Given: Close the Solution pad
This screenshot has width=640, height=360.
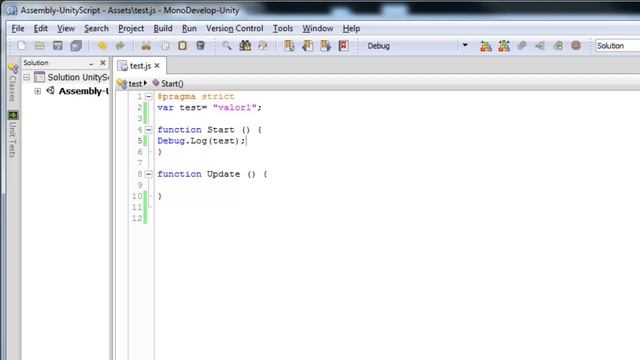Looking at the screenshot, I should [x=103, y=63].
